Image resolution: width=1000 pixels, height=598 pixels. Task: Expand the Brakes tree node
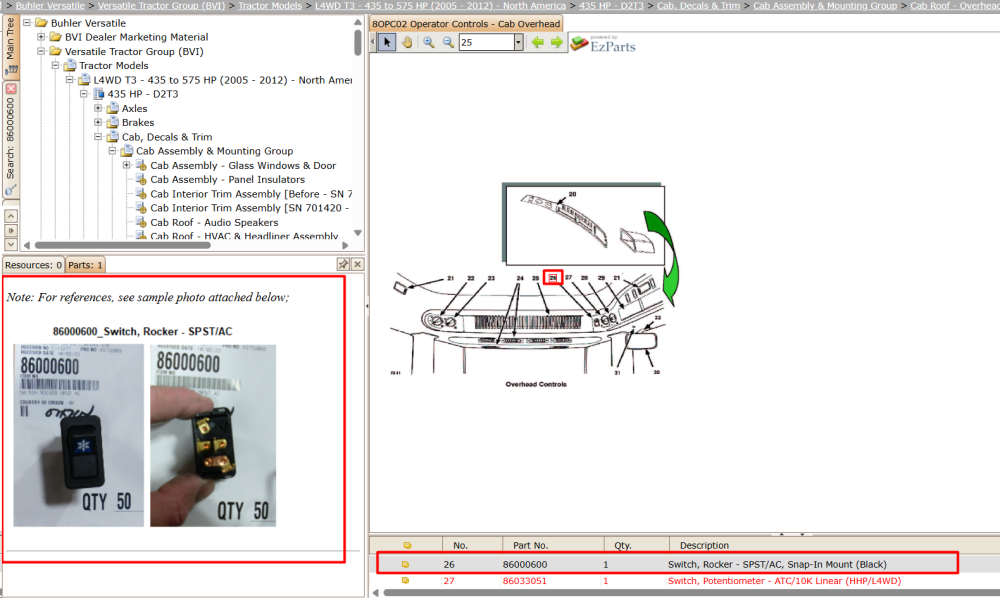[x=98, y=122]
